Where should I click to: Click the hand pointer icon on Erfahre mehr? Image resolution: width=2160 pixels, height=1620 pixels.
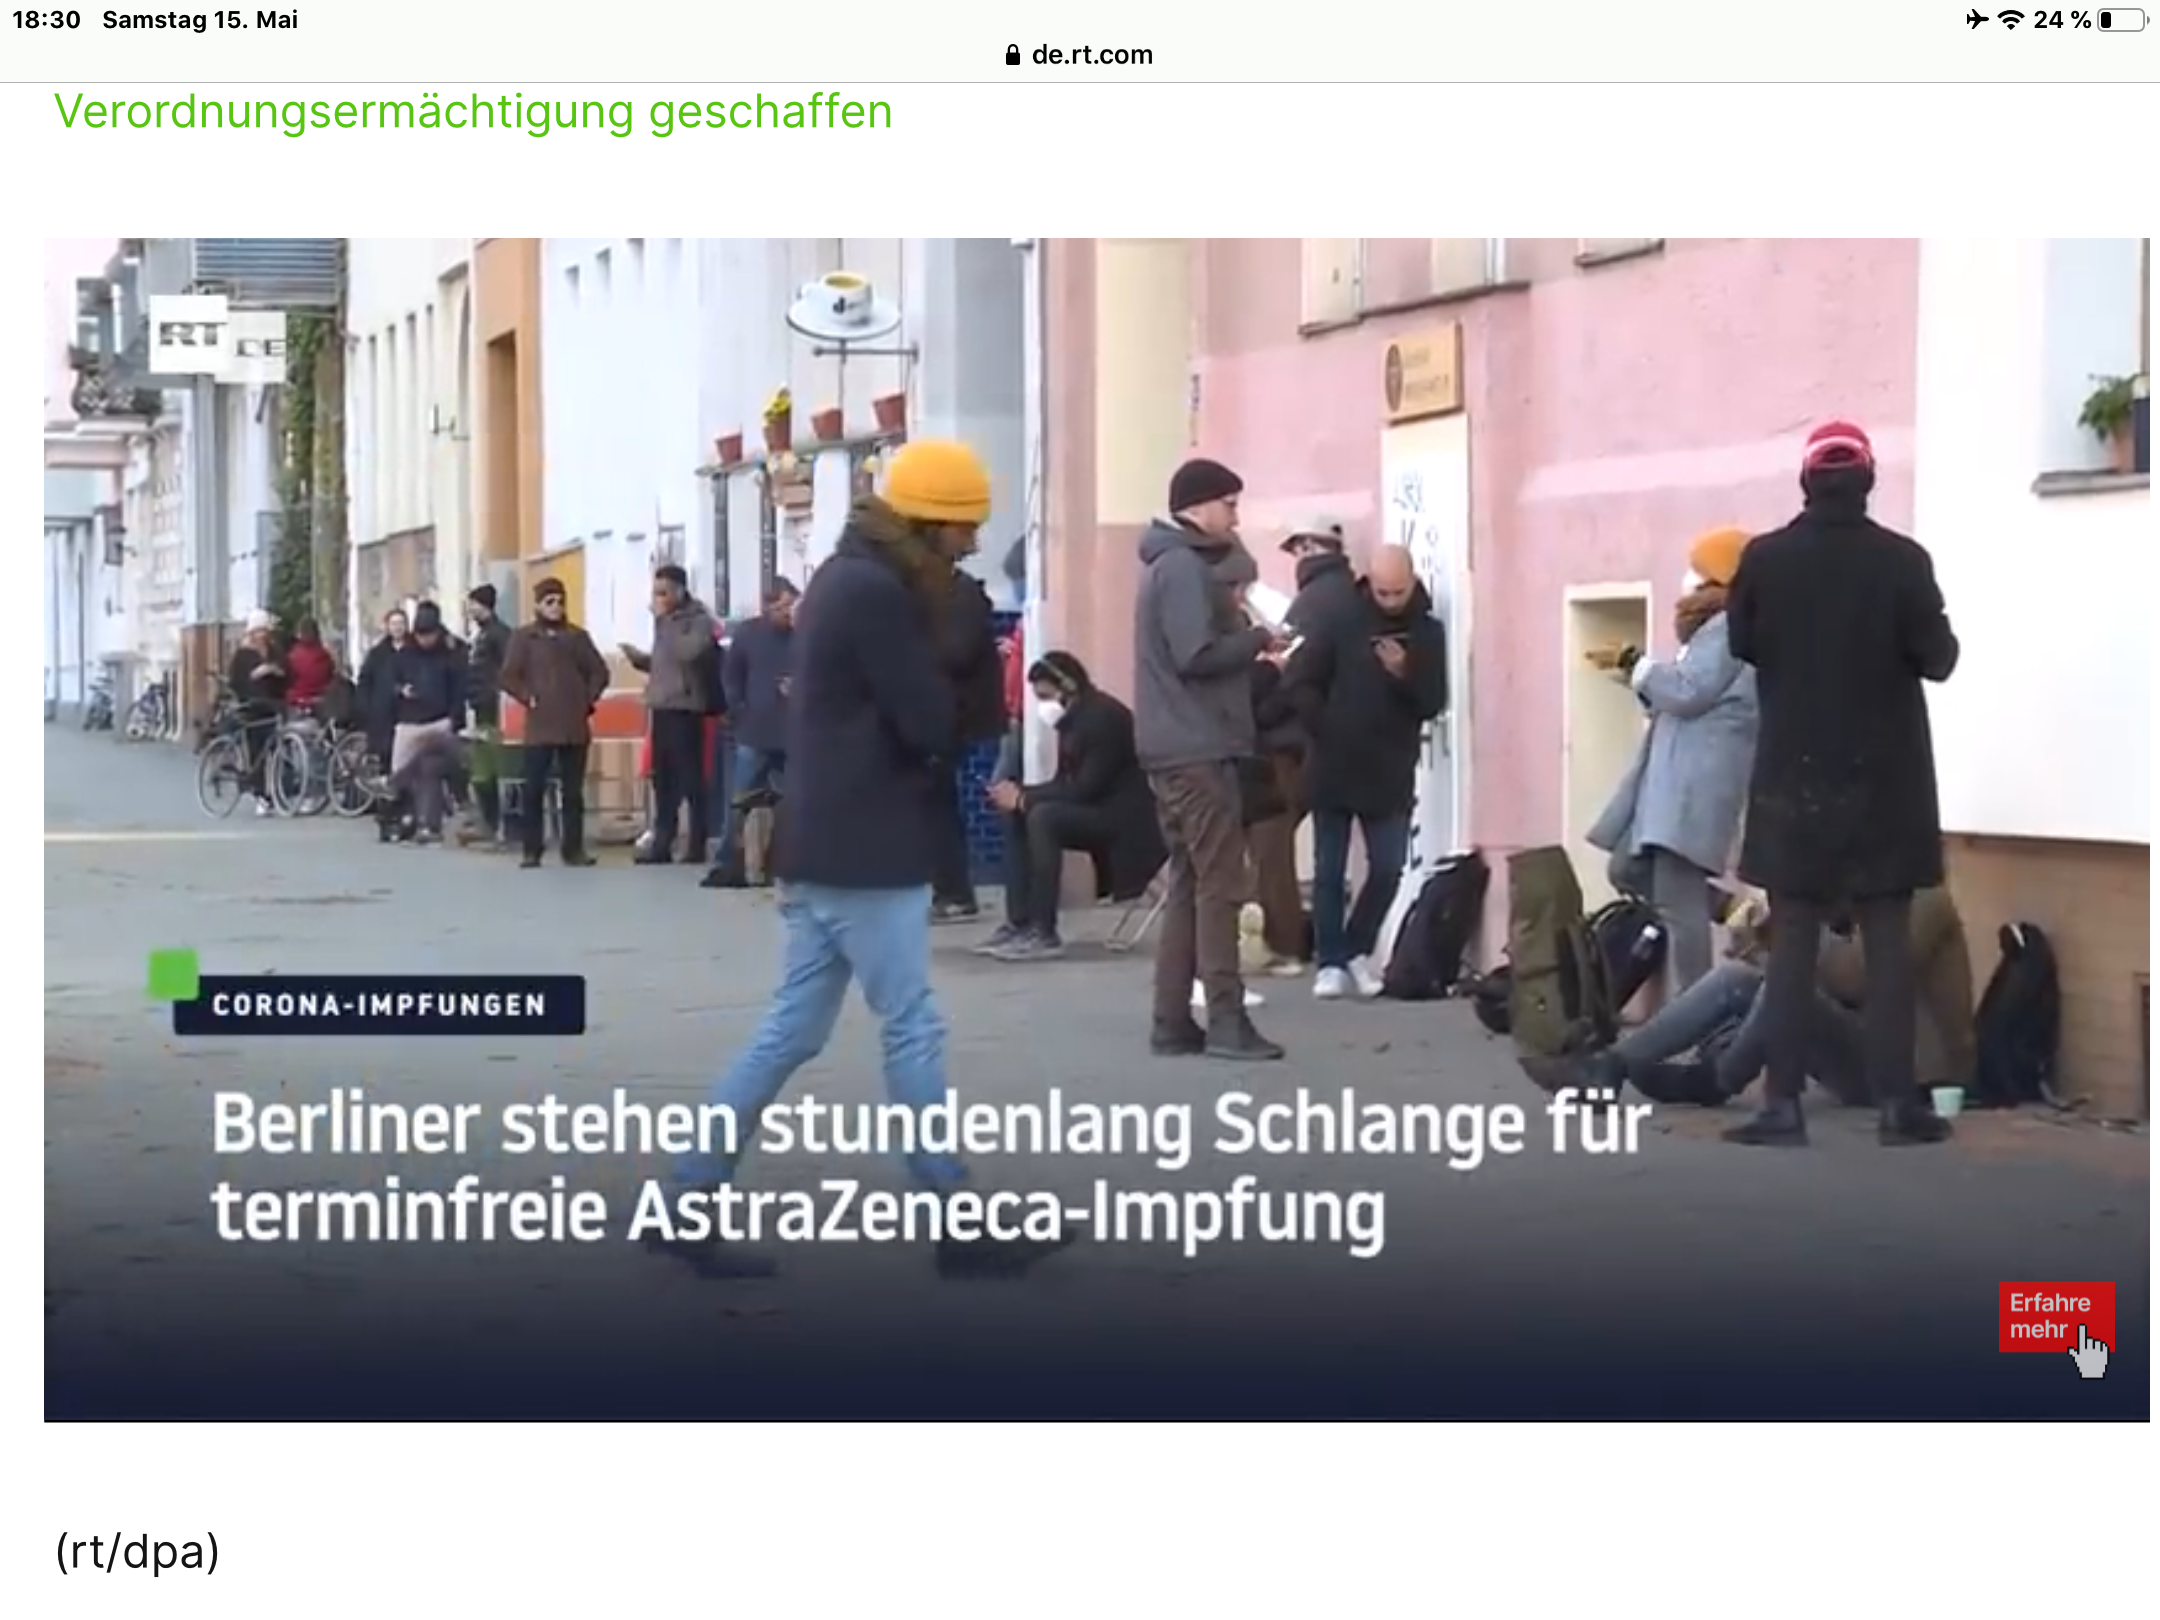pyautogui.click(x=2088, y=1351)
